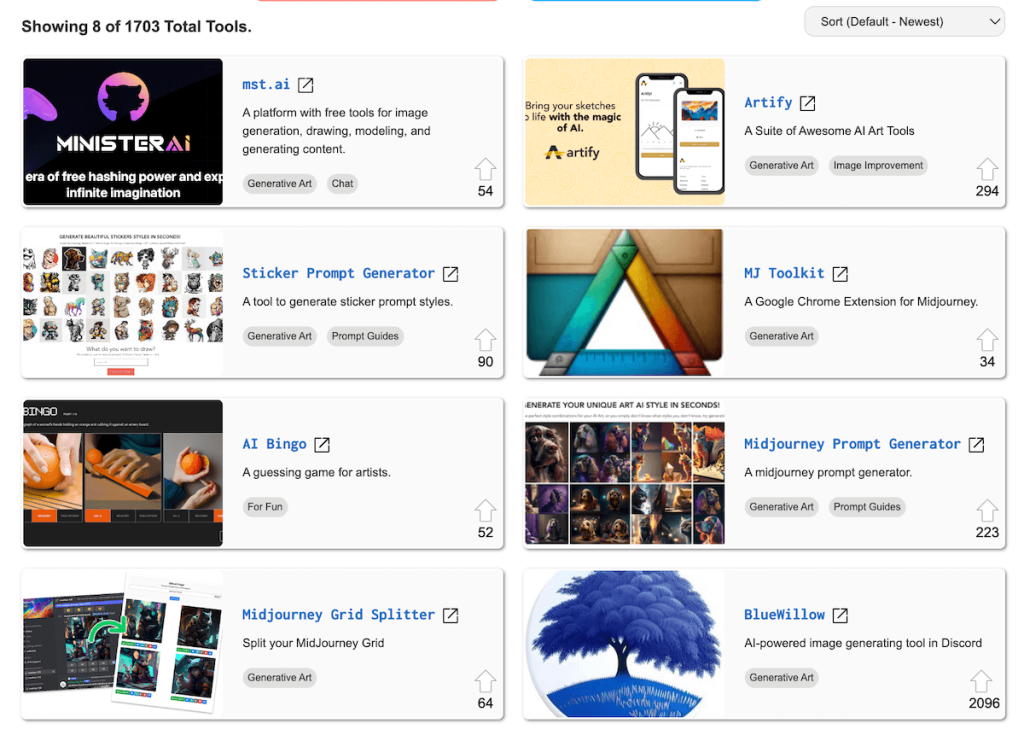Open Midjourney Grid Splitter external link icon

[451, 615]
